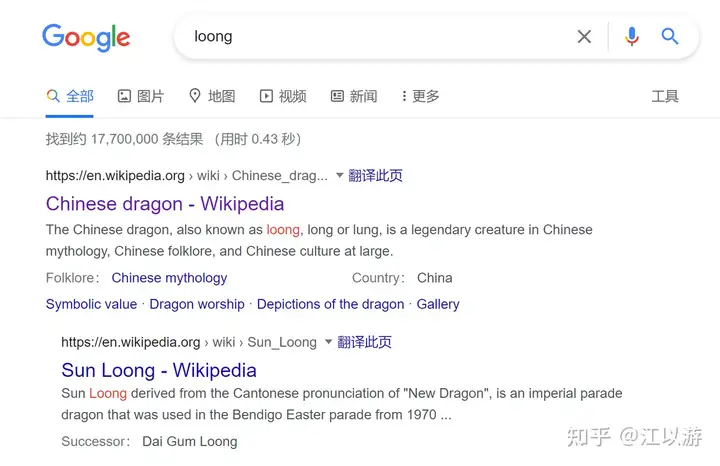Open the Depictions of the dragon sitelink

tap(331, 304)
